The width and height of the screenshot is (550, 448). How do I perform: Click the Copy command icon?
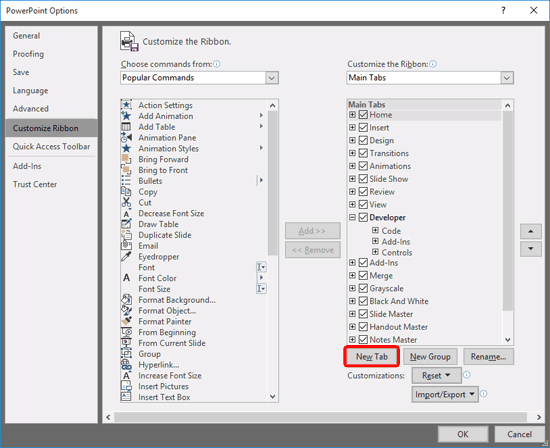pyautogui.click(x=126, y=192)
